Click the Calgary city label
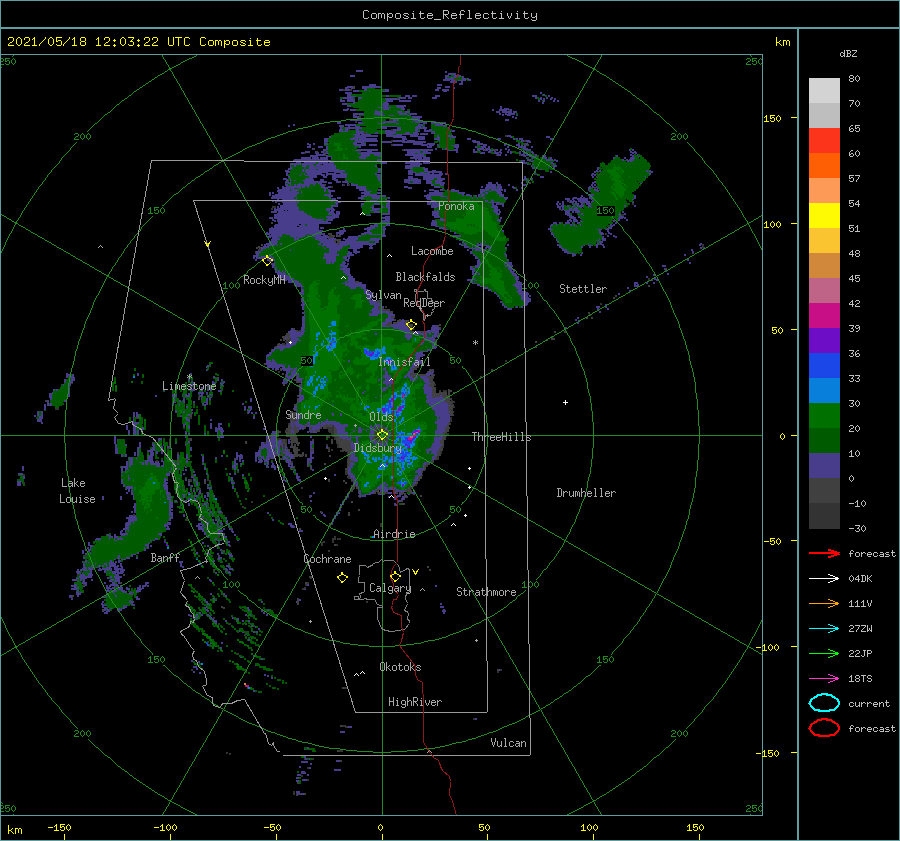 (390, 588)
